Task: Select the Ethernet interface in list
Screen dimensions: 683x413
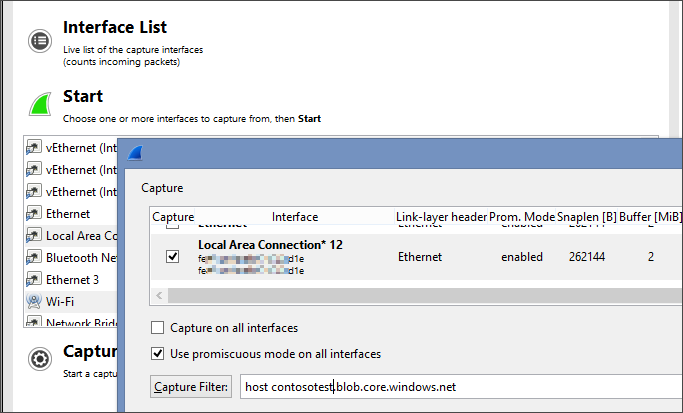Action: click(x=67, y=214)
